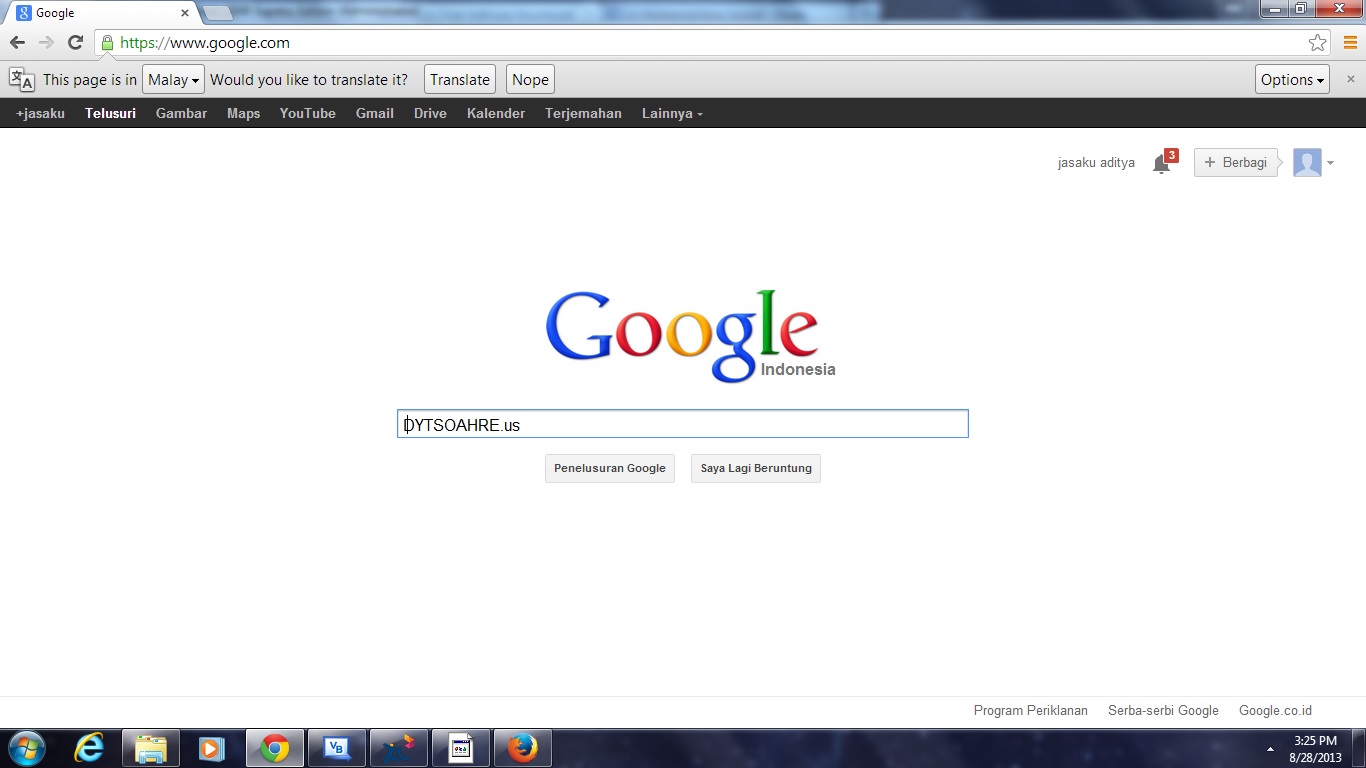Open the Windows Start menu
The image size is (1366, 768).
click(x=28, y=748)
